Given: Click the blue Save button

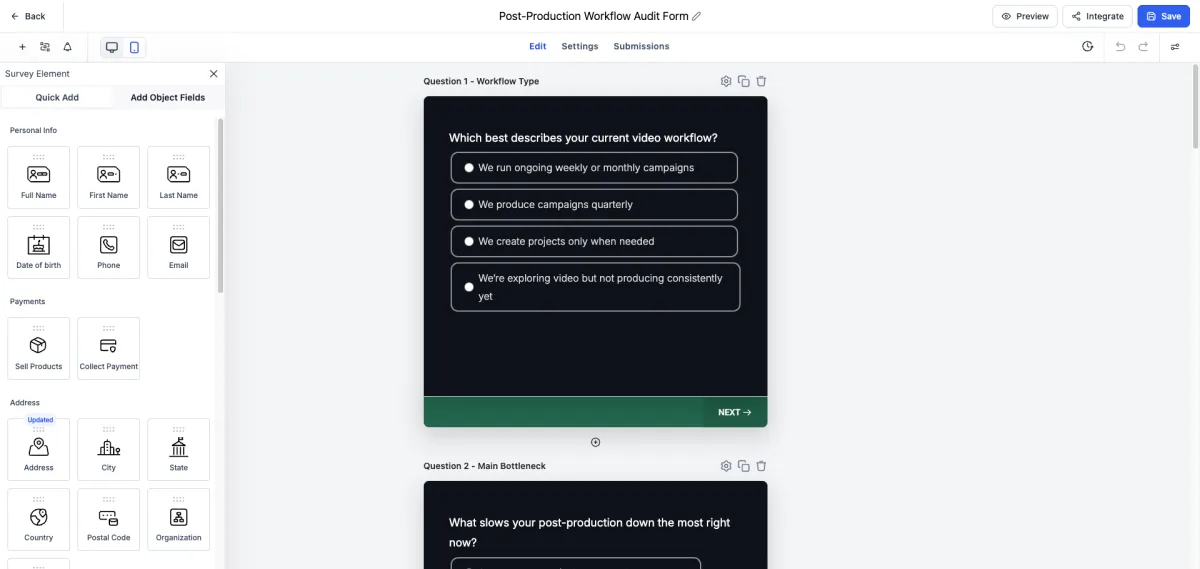Looking at the screenshot, I should click(x=1163, y=16).
